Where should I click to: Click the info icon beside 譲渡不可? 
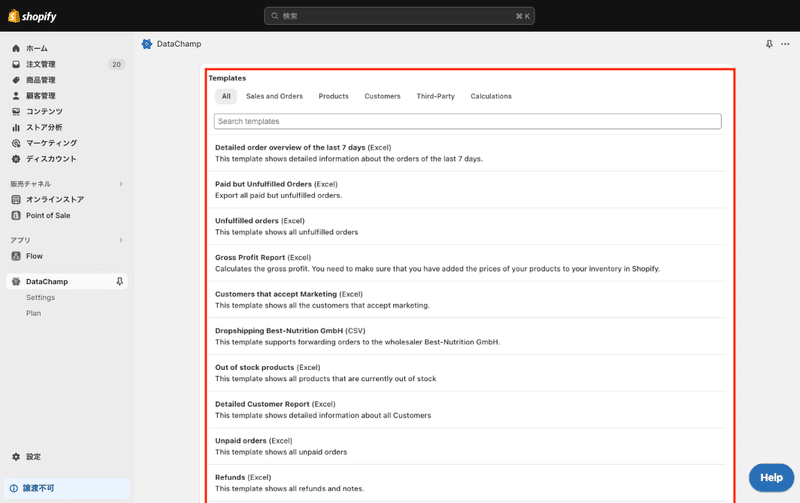(x=14, y=489)
